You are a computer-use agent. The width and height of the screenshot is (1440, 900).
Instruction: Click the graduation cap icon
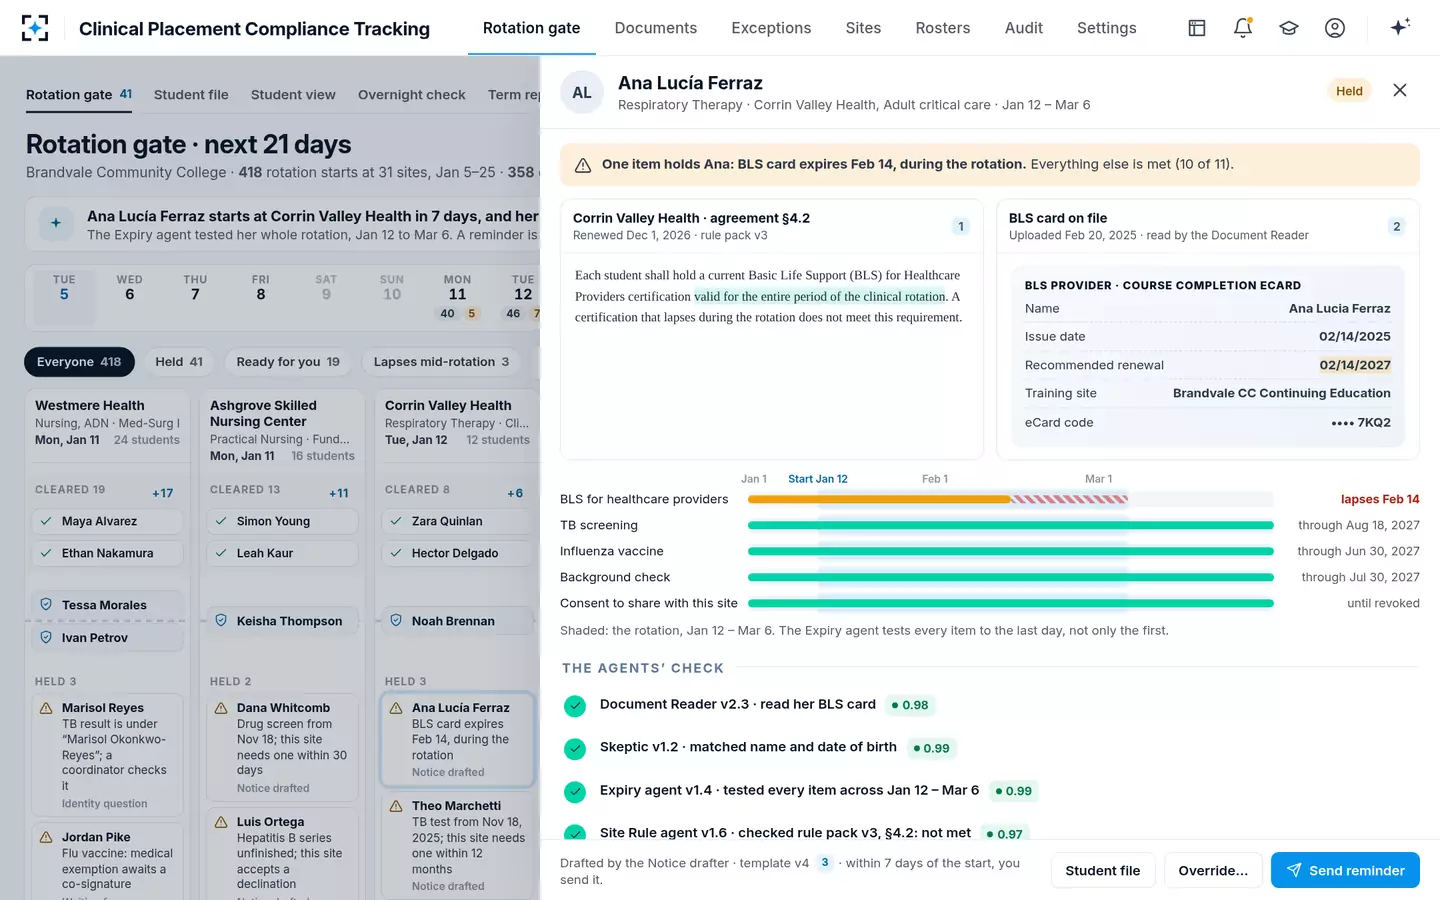(x=1289, y=28)
